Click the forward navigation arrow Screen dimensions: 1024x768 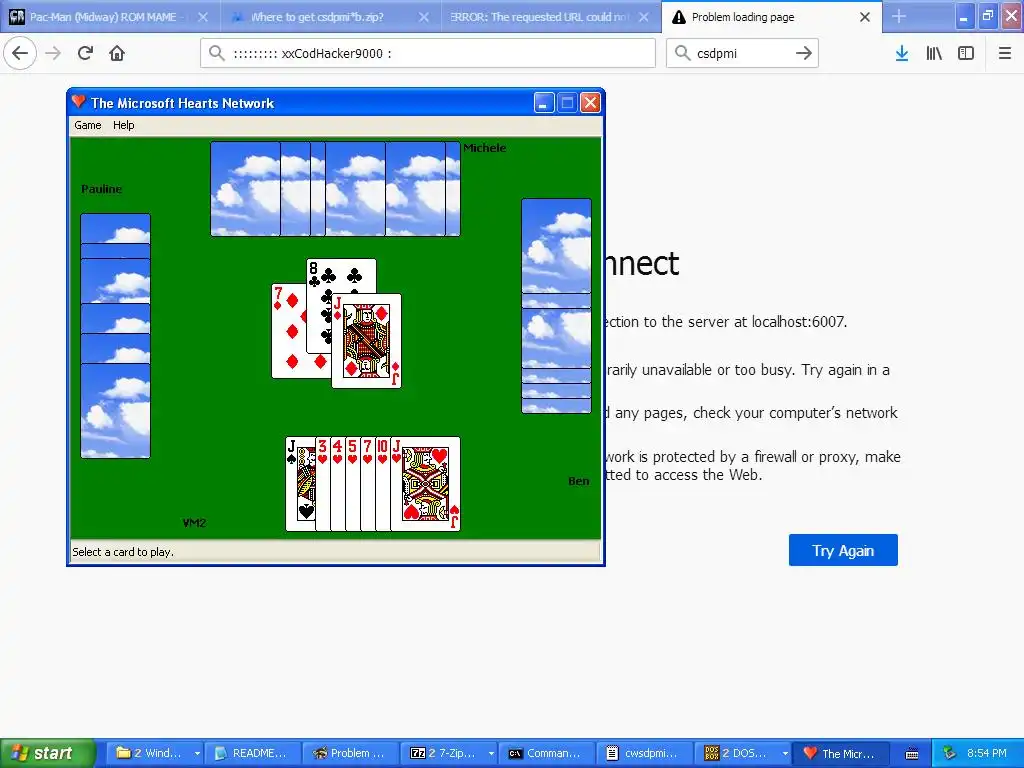(53, 53)
